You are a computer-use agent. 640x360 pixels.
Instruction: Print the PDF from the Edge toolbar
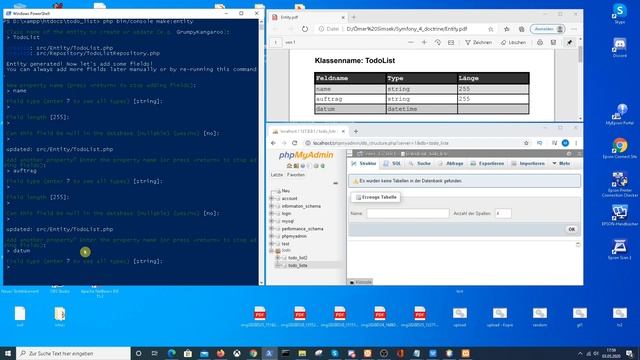tap(540, 42)
